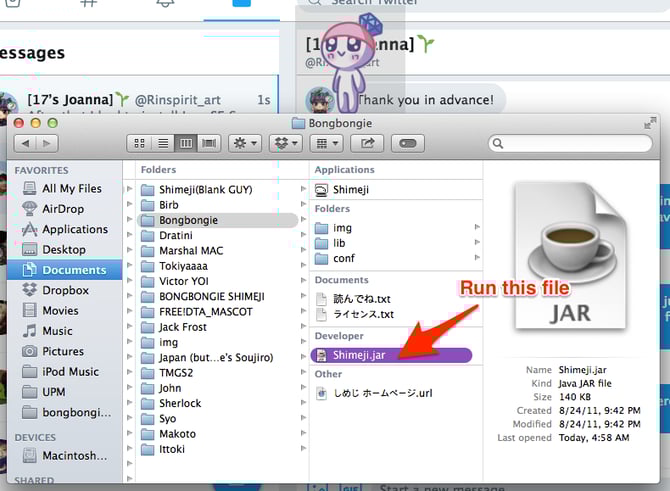This screenshot has width=670, height=491.
Task: Expand arrow beside the Dratini folder
Action: click(303, 235)
